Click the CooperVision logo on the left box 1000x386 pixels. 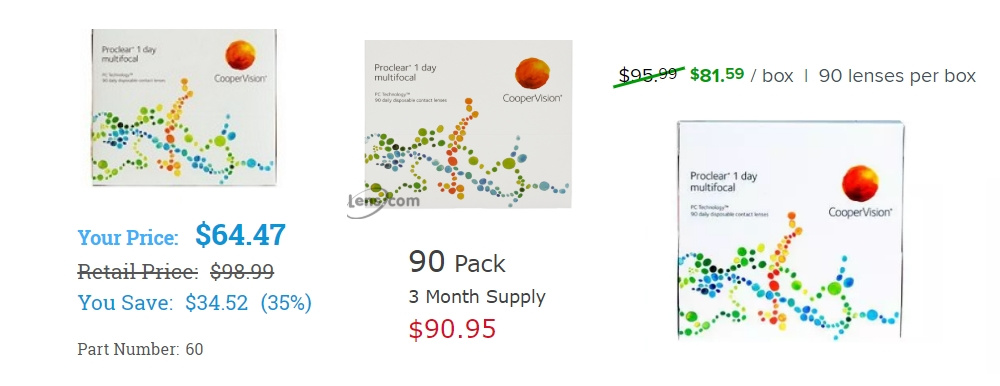pyautogui.click(x=241, y=62)
